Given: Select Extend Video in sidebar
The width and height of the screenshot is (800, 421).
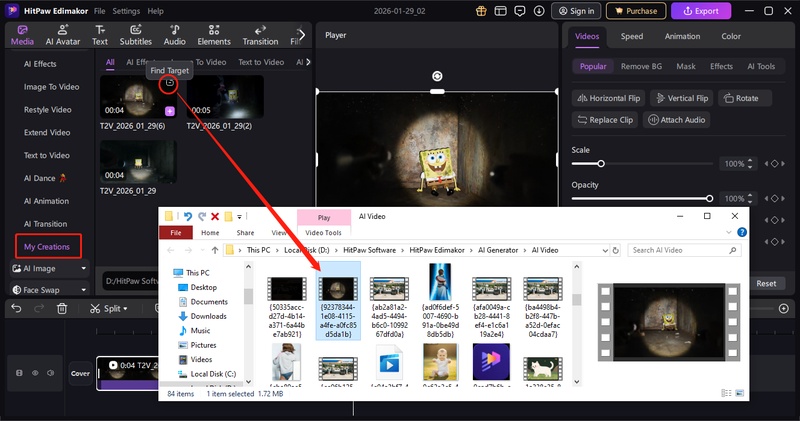Looking at the screenshot, I should 46,132.
